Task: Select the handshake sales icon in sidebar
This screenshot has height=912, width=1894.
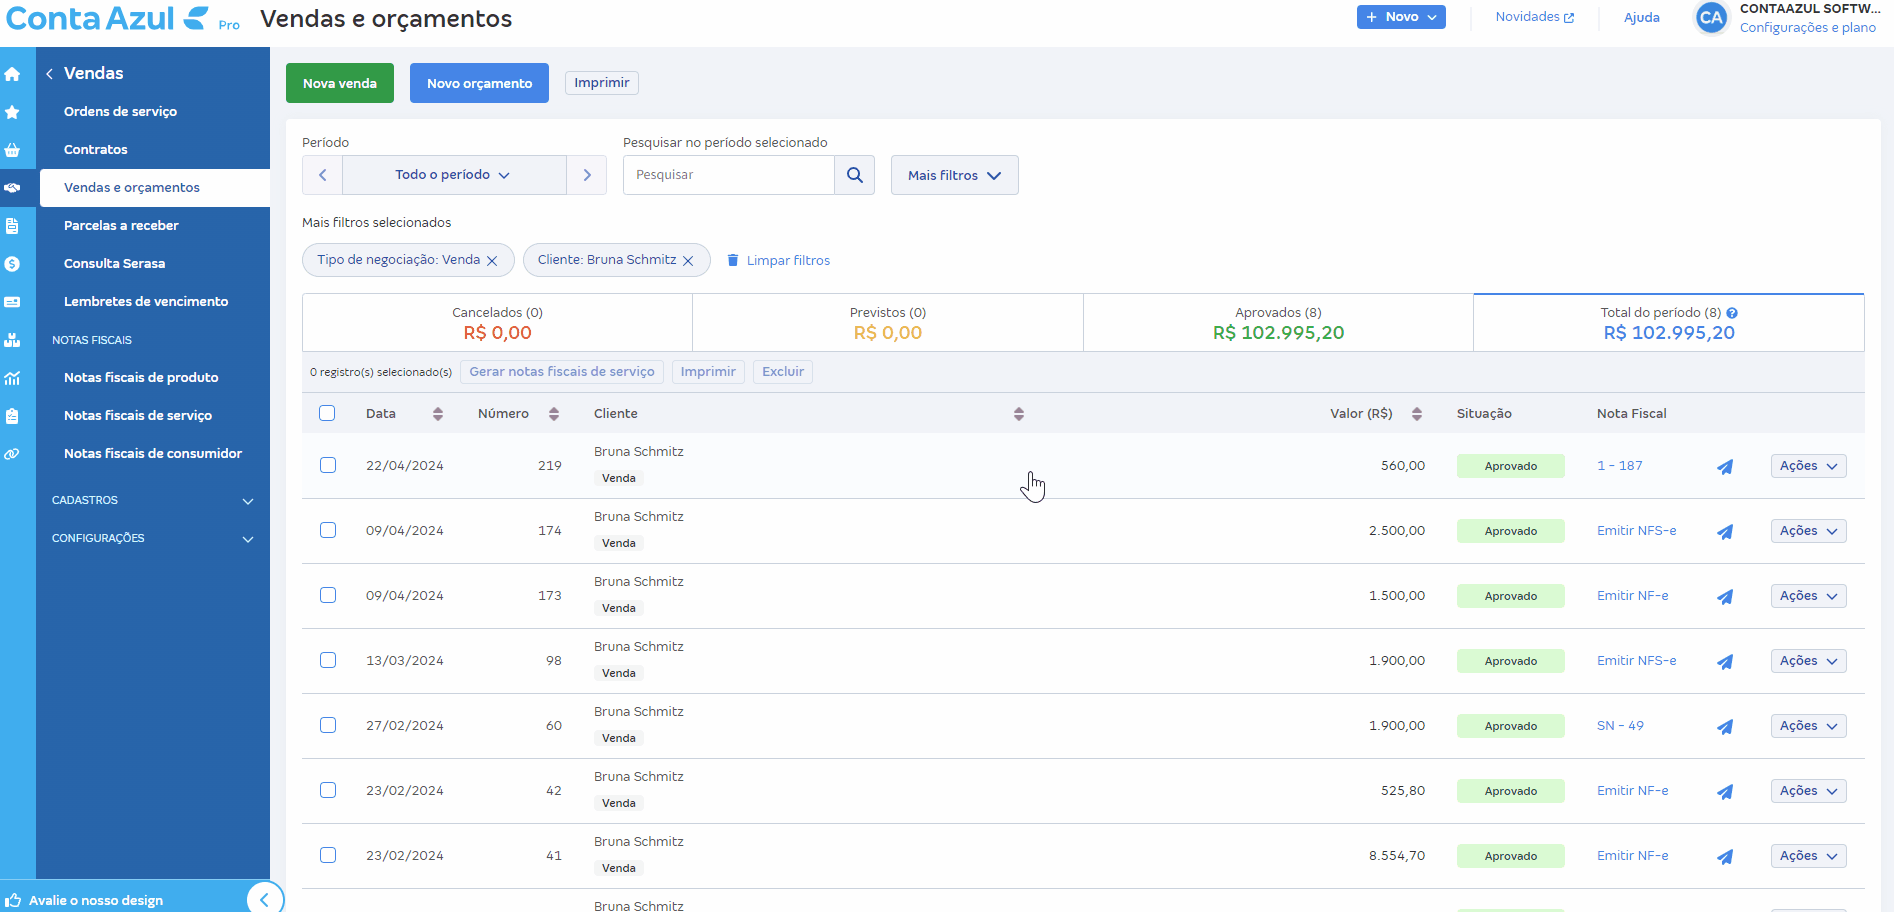Action: point(12,188)
